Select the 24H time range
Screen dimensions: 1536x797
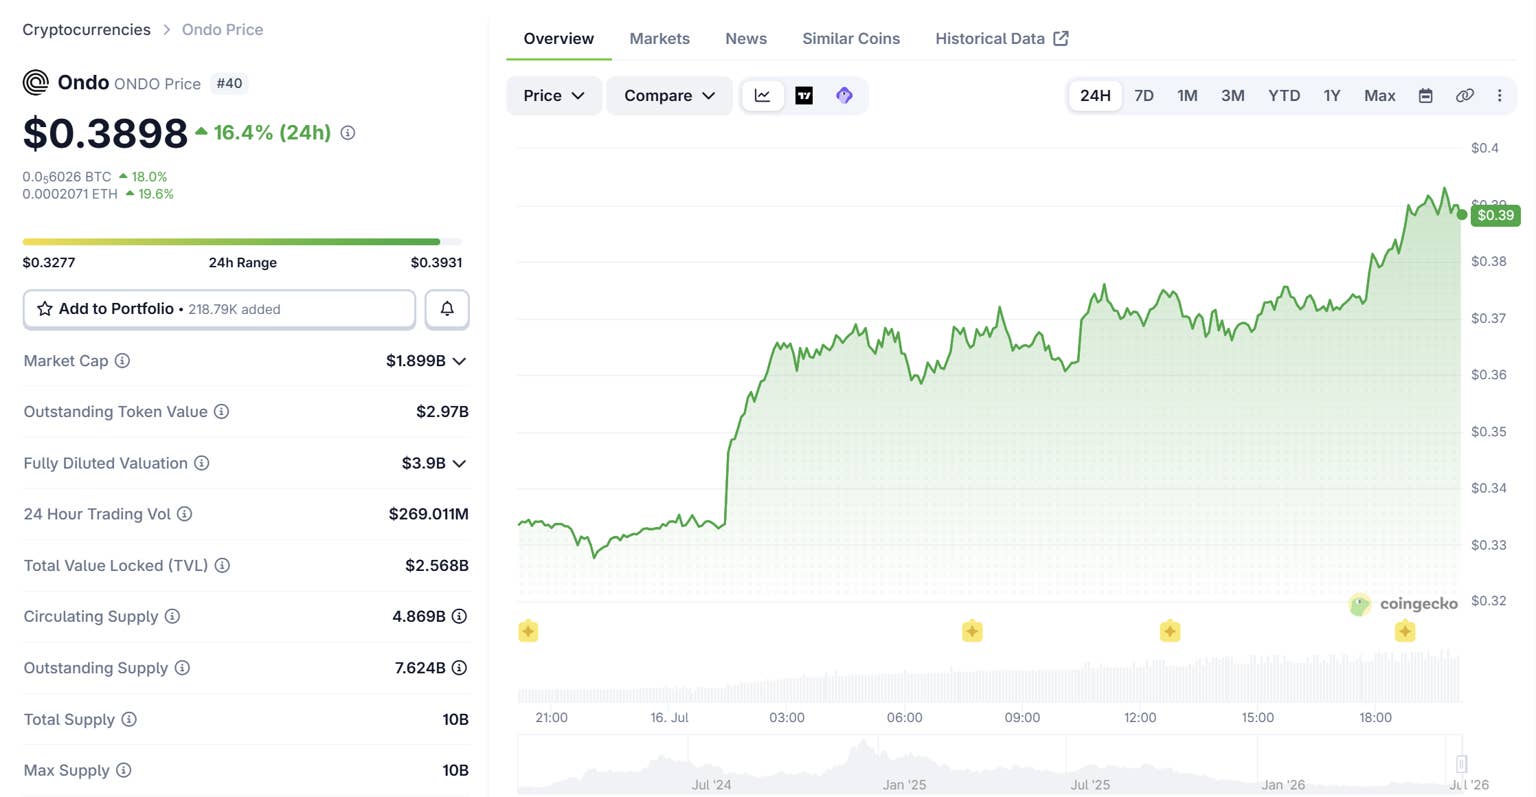1095,95
